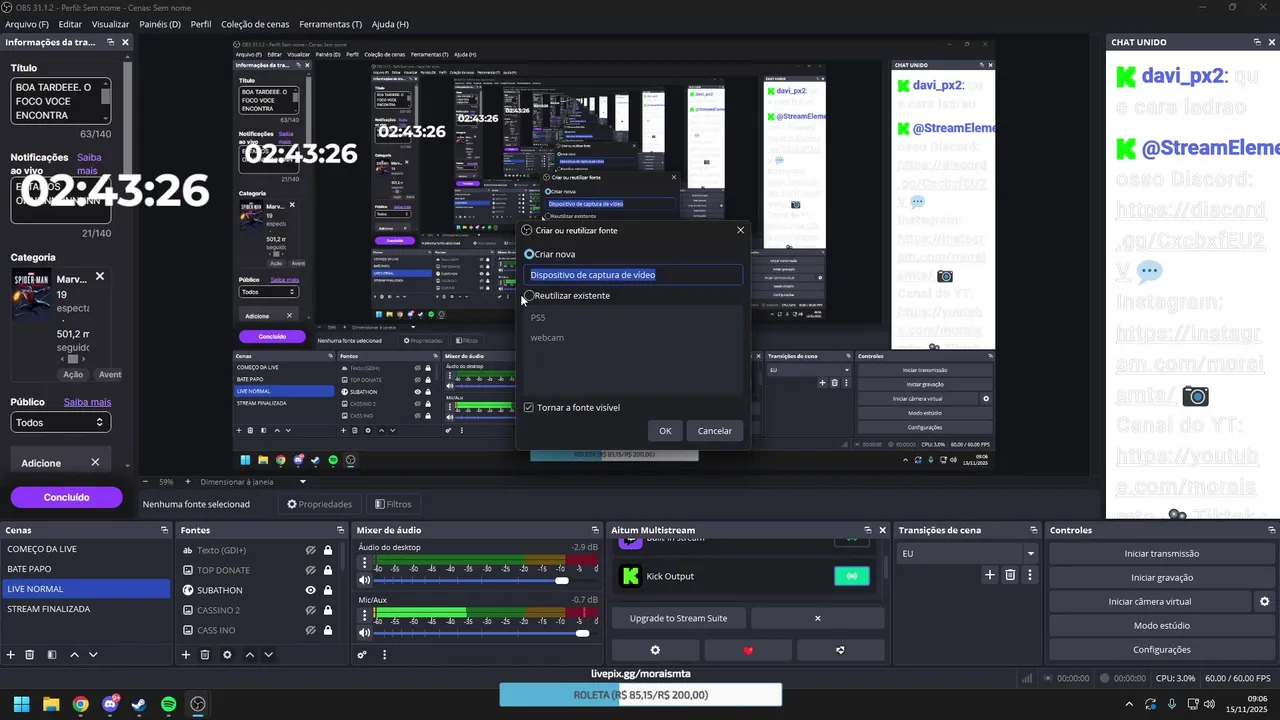Open source properties gear in Fontes toolbar
The height and width of the screenshot is (720, 1280).
tap(227, 655)
